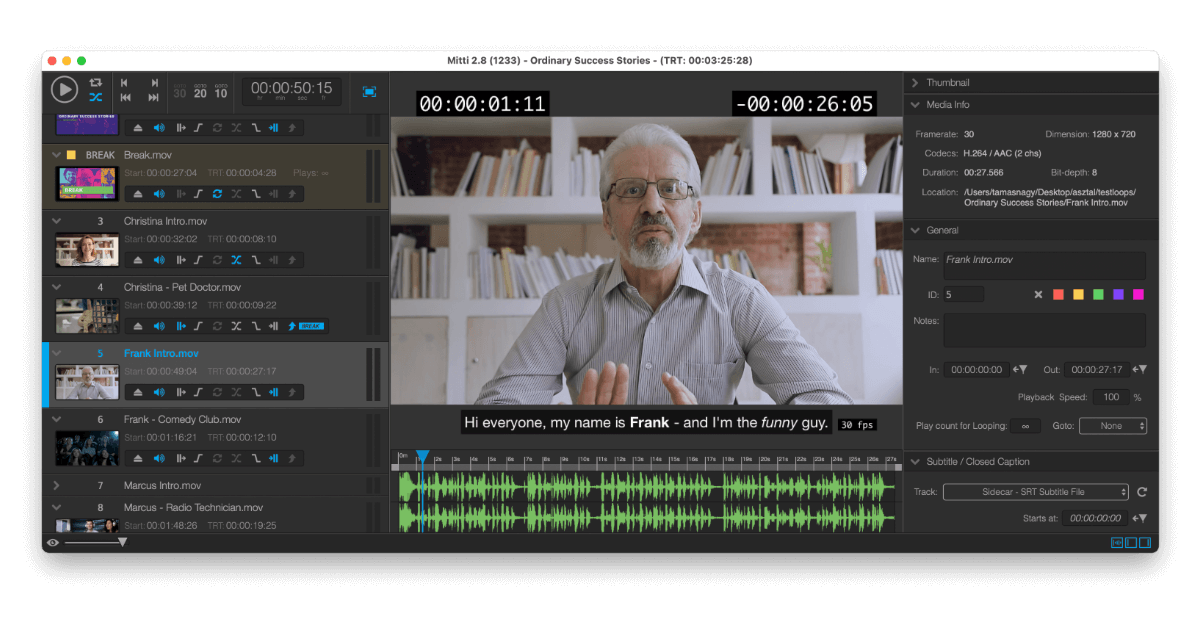The image size is (1200, 630).
Task: Collapse the Media Info panel
Action: (916, 104)
